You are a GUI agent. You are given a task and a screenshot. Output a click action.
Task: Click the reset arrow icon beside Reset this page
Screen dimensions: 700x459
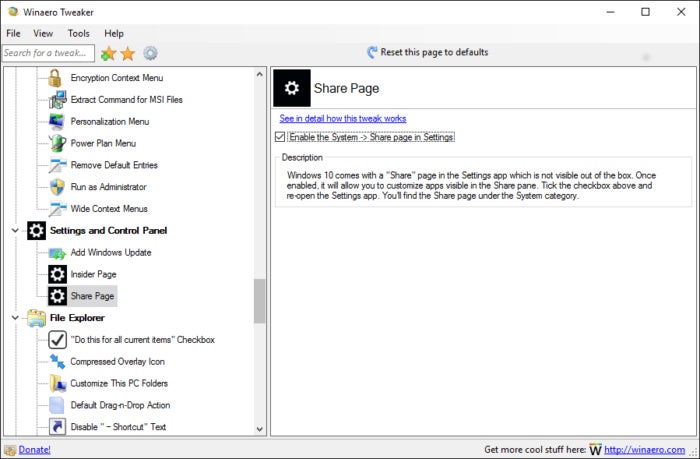(372, 52)
